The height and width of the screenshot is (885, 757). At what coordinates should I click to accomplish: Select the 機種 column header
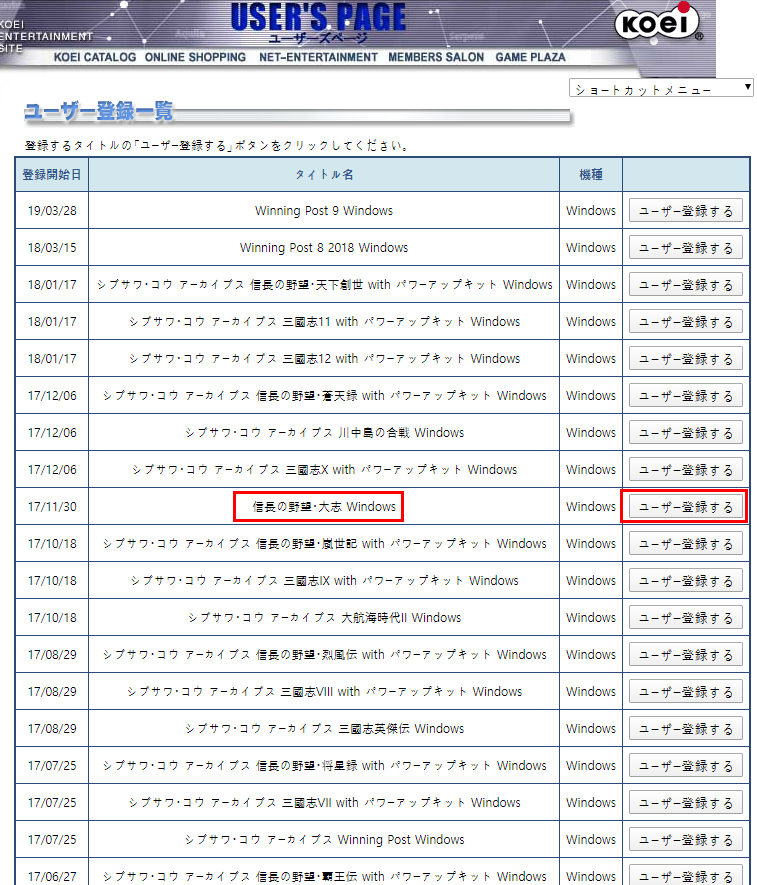[591, 174]
